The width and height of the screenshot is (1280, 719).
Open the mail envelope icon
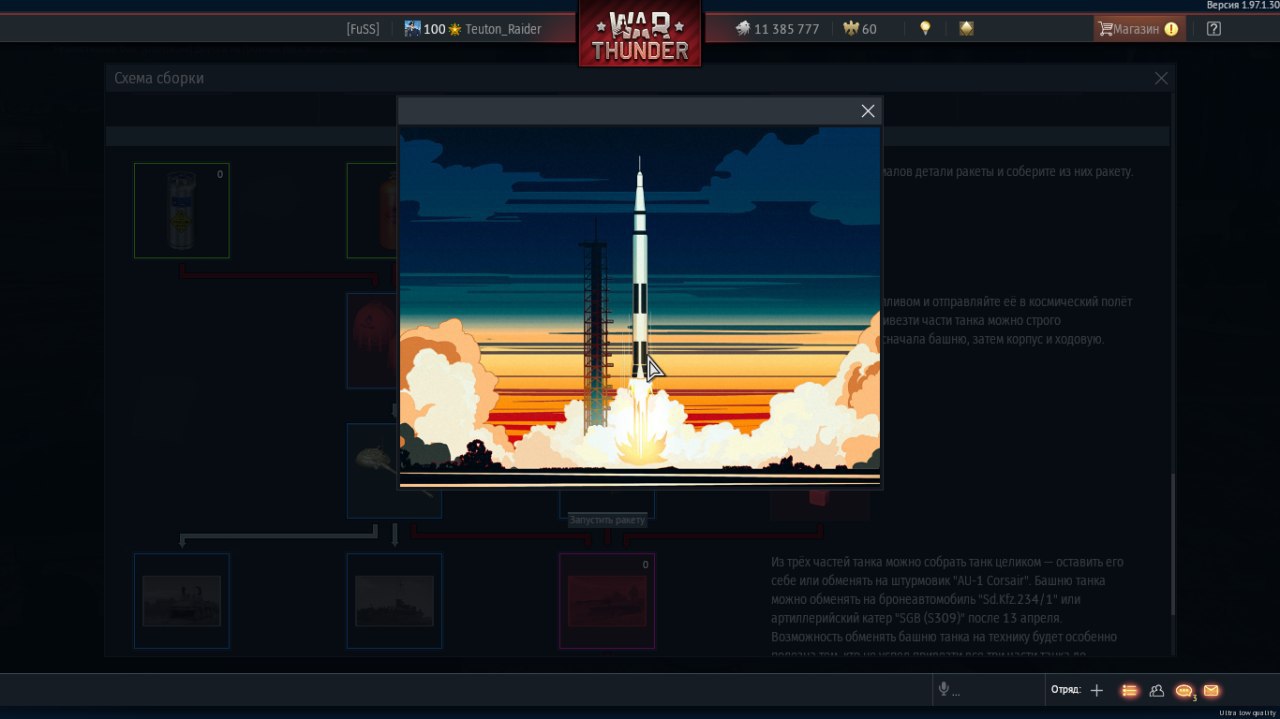[x=1211, y=690]
